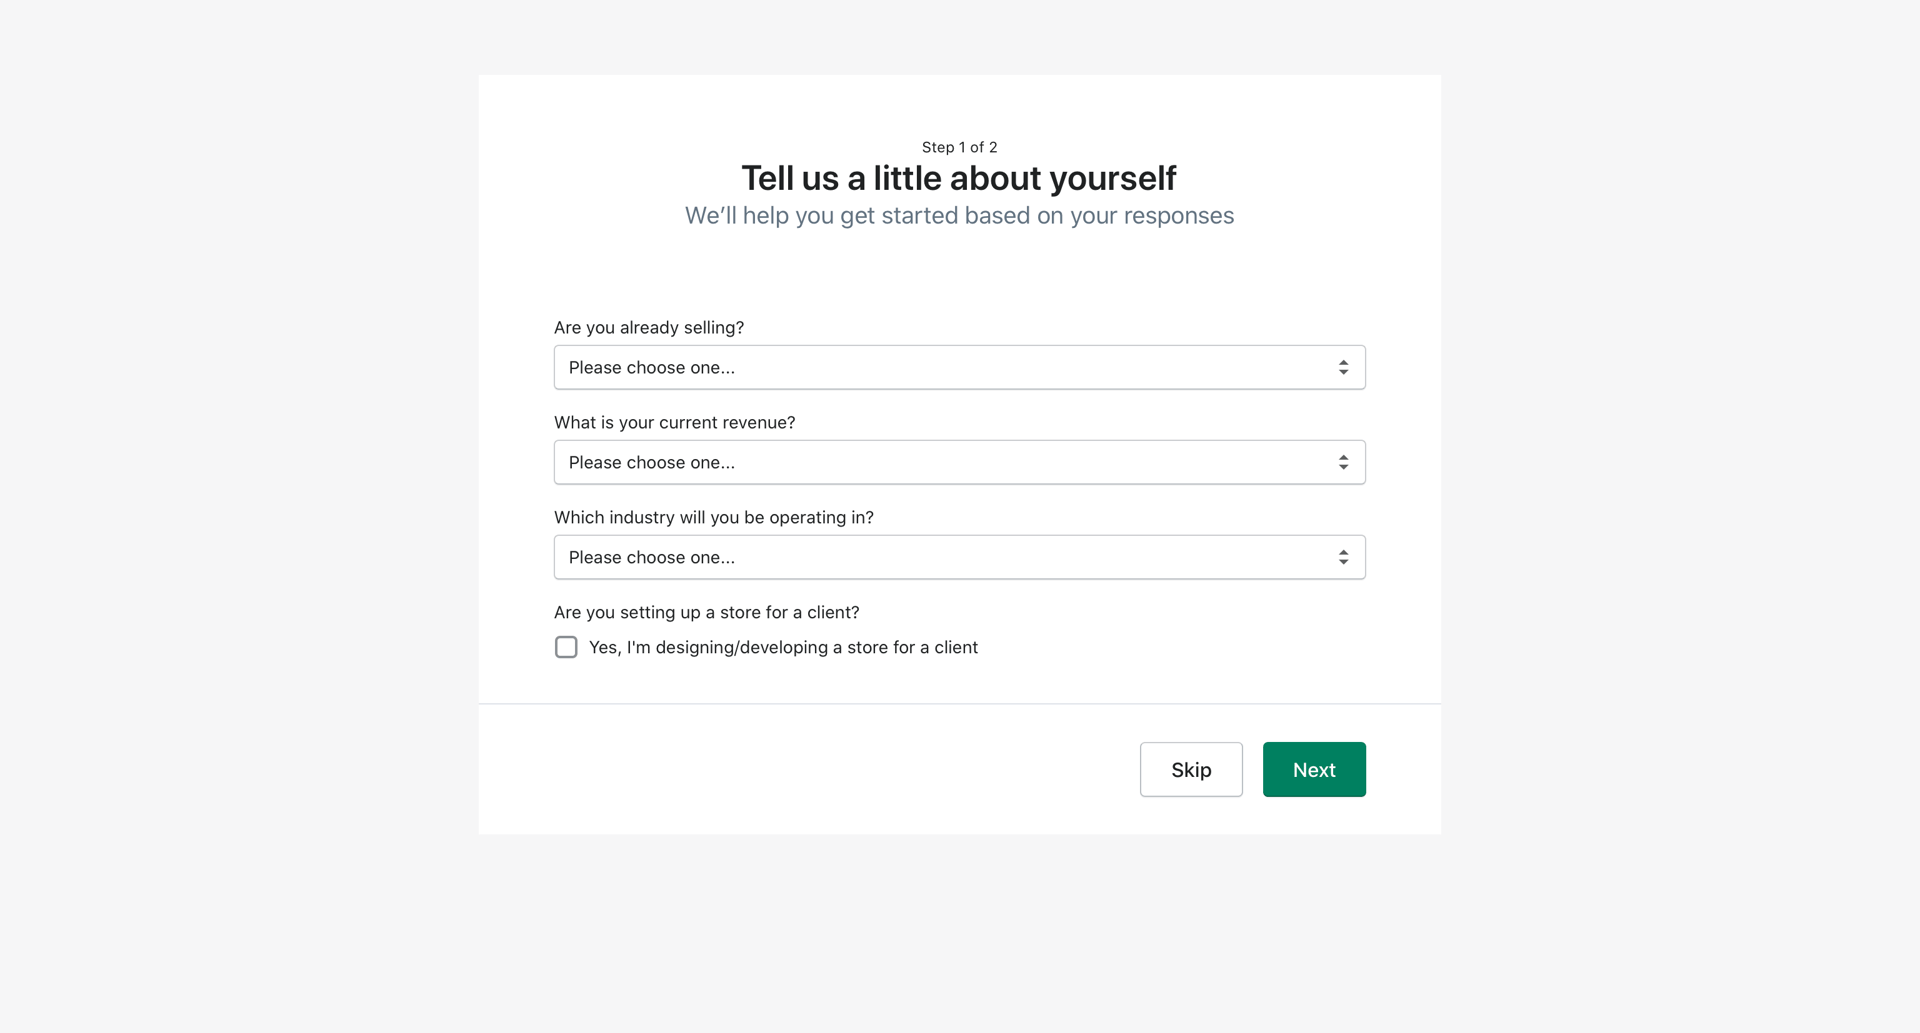Image resolution: width=1920 pixels, height=1033 pixels.
Task: Click the 'Step 1 of 2' indicator
Action: click(958, 146)
